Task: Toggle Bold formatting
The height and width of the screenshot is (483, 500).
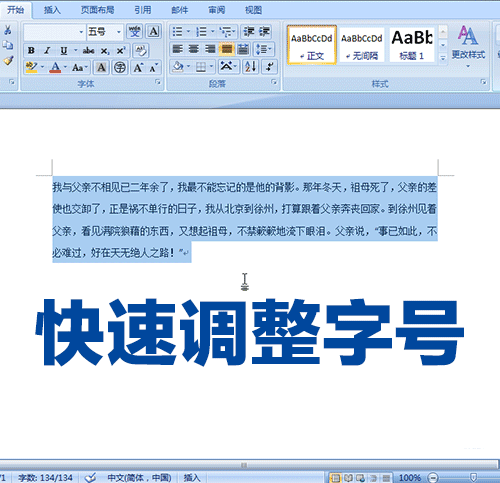Action: (31, 51)
